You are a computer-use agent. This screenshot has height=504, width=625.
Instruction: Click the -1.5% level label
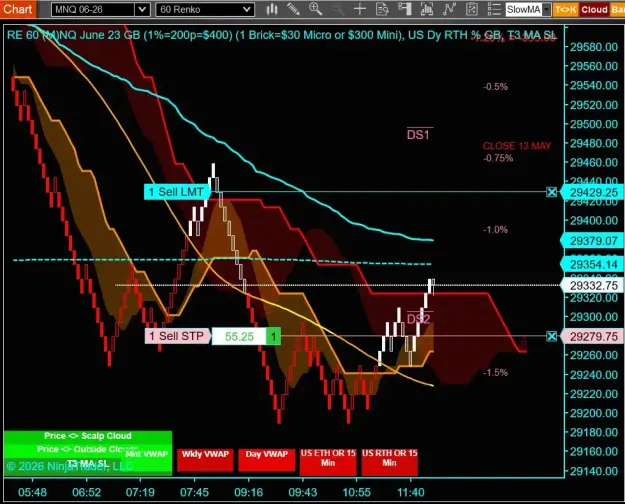point(495,372)
